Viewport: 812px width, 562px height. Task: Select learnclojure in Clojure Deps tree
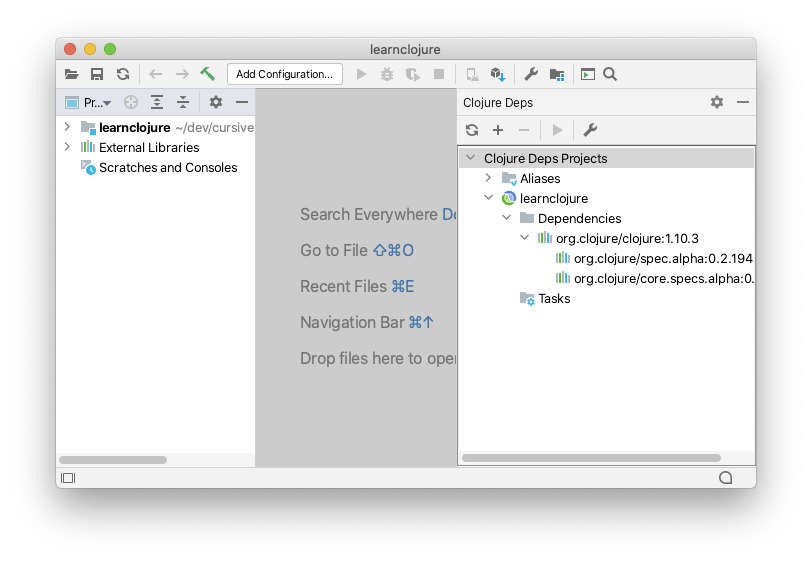(554, 199)
